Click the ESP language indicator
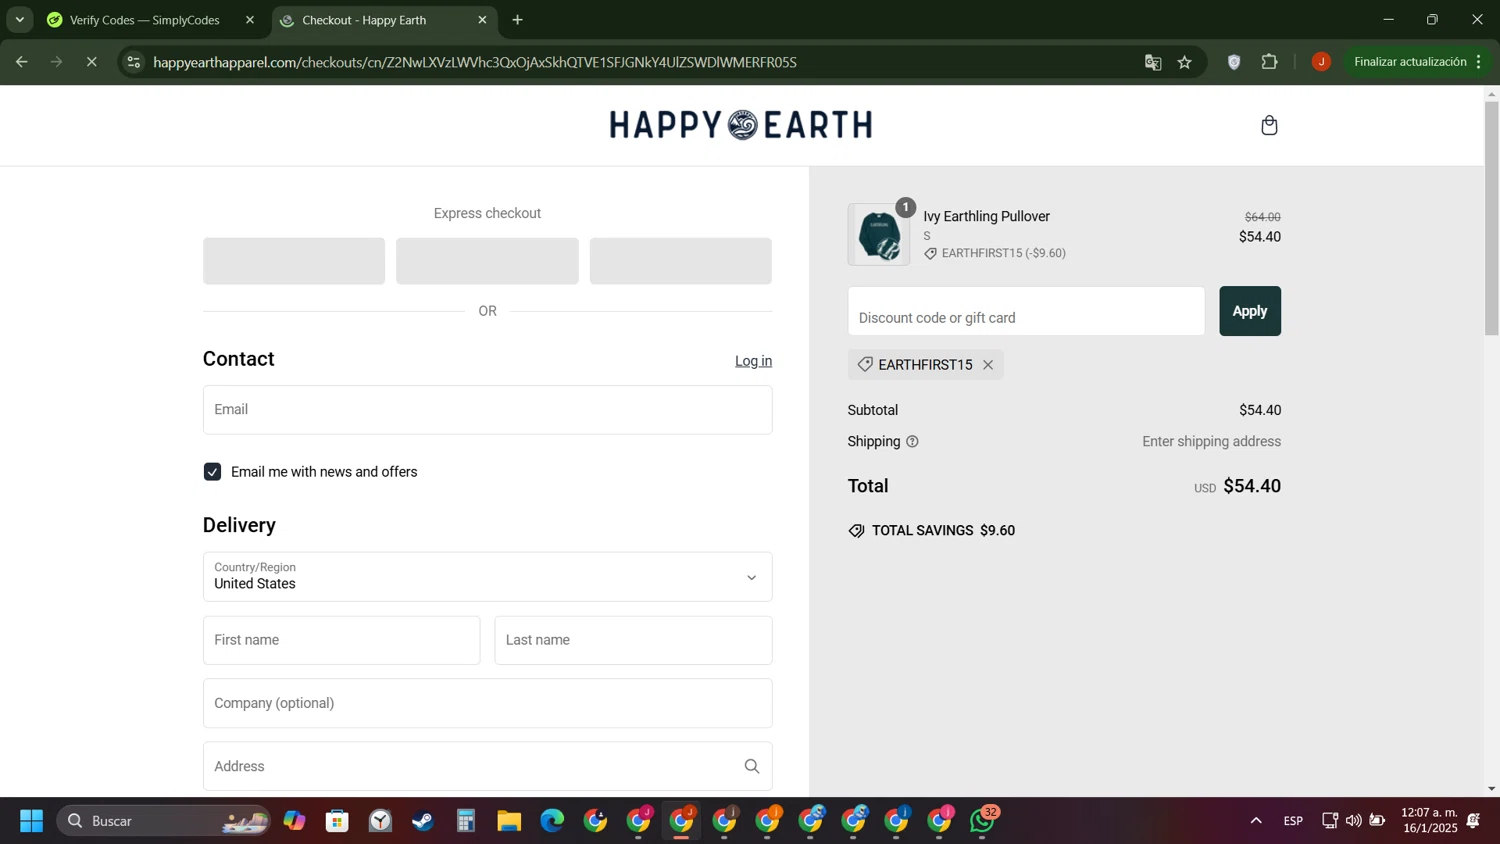 [1293, 821]
